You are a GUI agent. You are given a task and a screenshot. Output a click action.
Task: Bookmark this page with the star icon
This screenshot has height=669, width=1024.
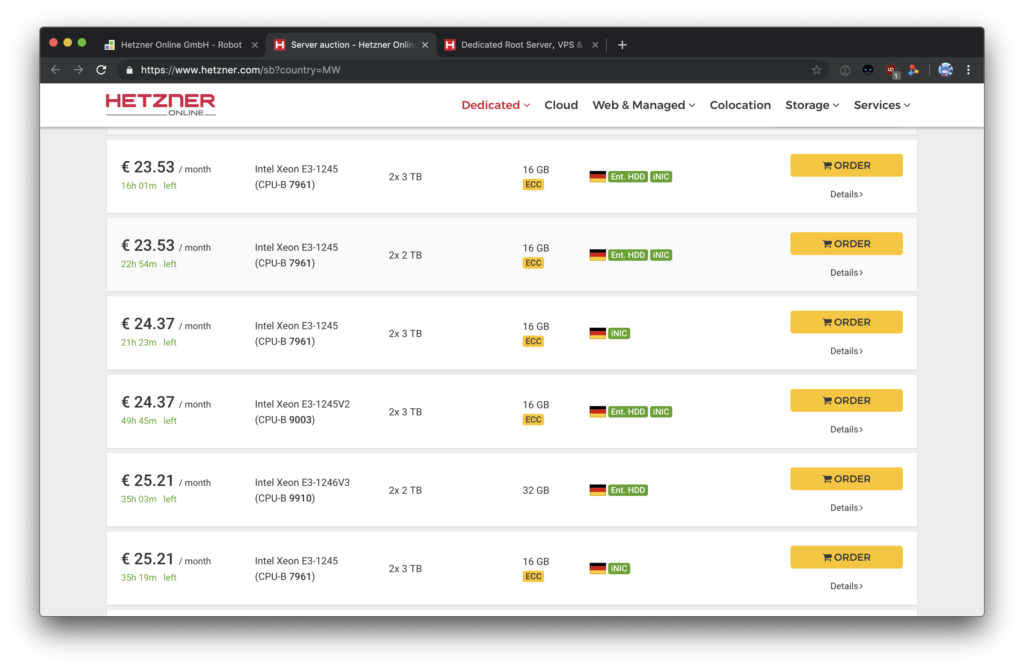point(816,70)
